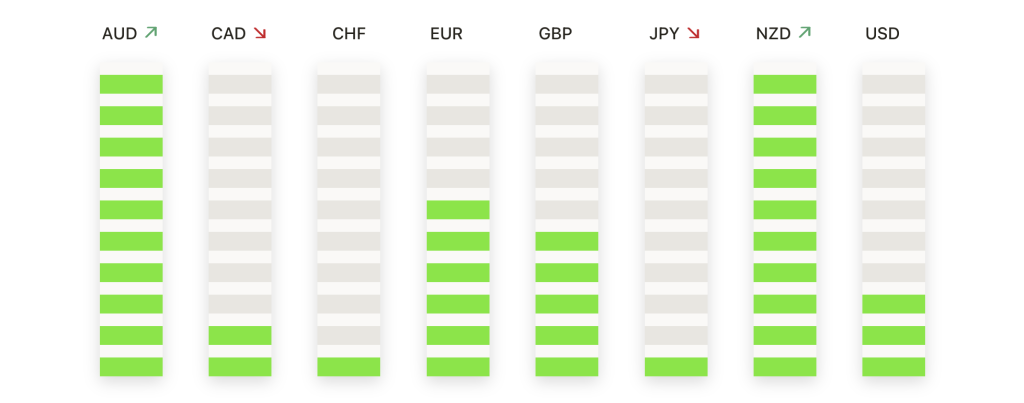Screen dimensions: 1024x403
Task: Select the AUD currency label
Action: coord(120,33)
